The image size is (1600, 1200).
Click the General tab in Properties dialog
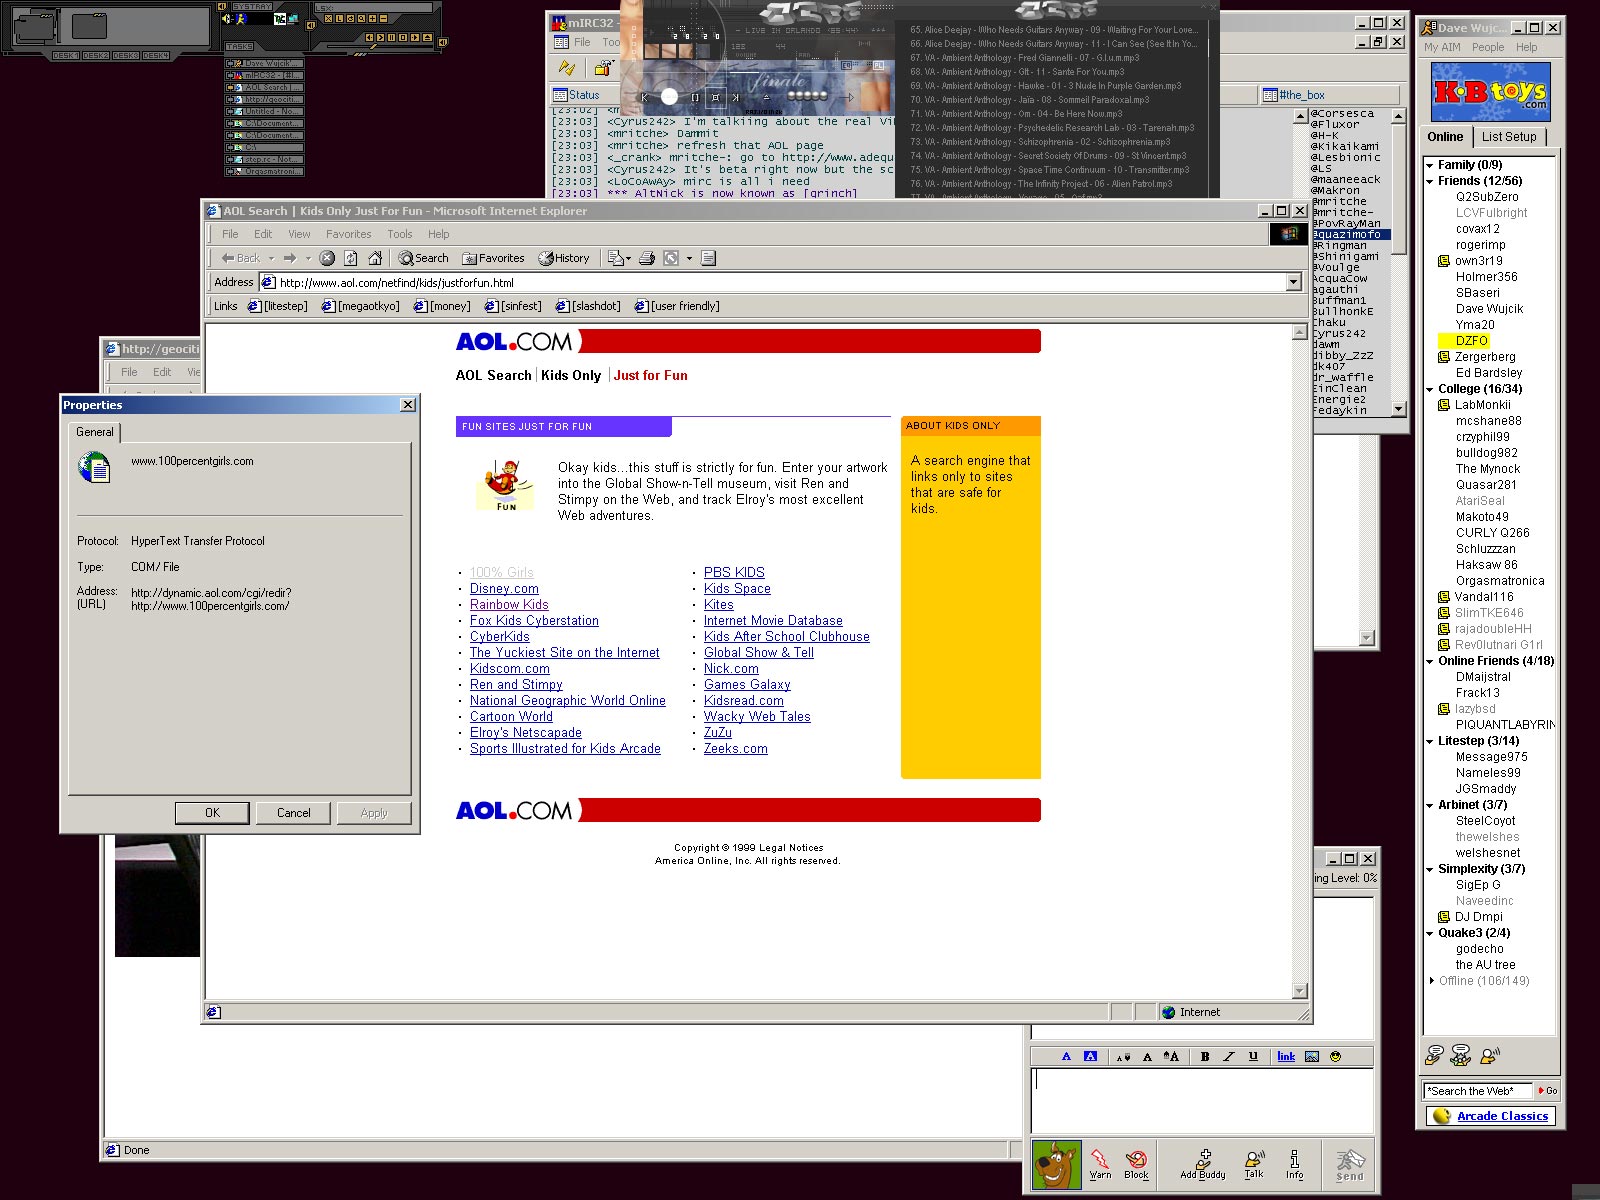[95, 432]
